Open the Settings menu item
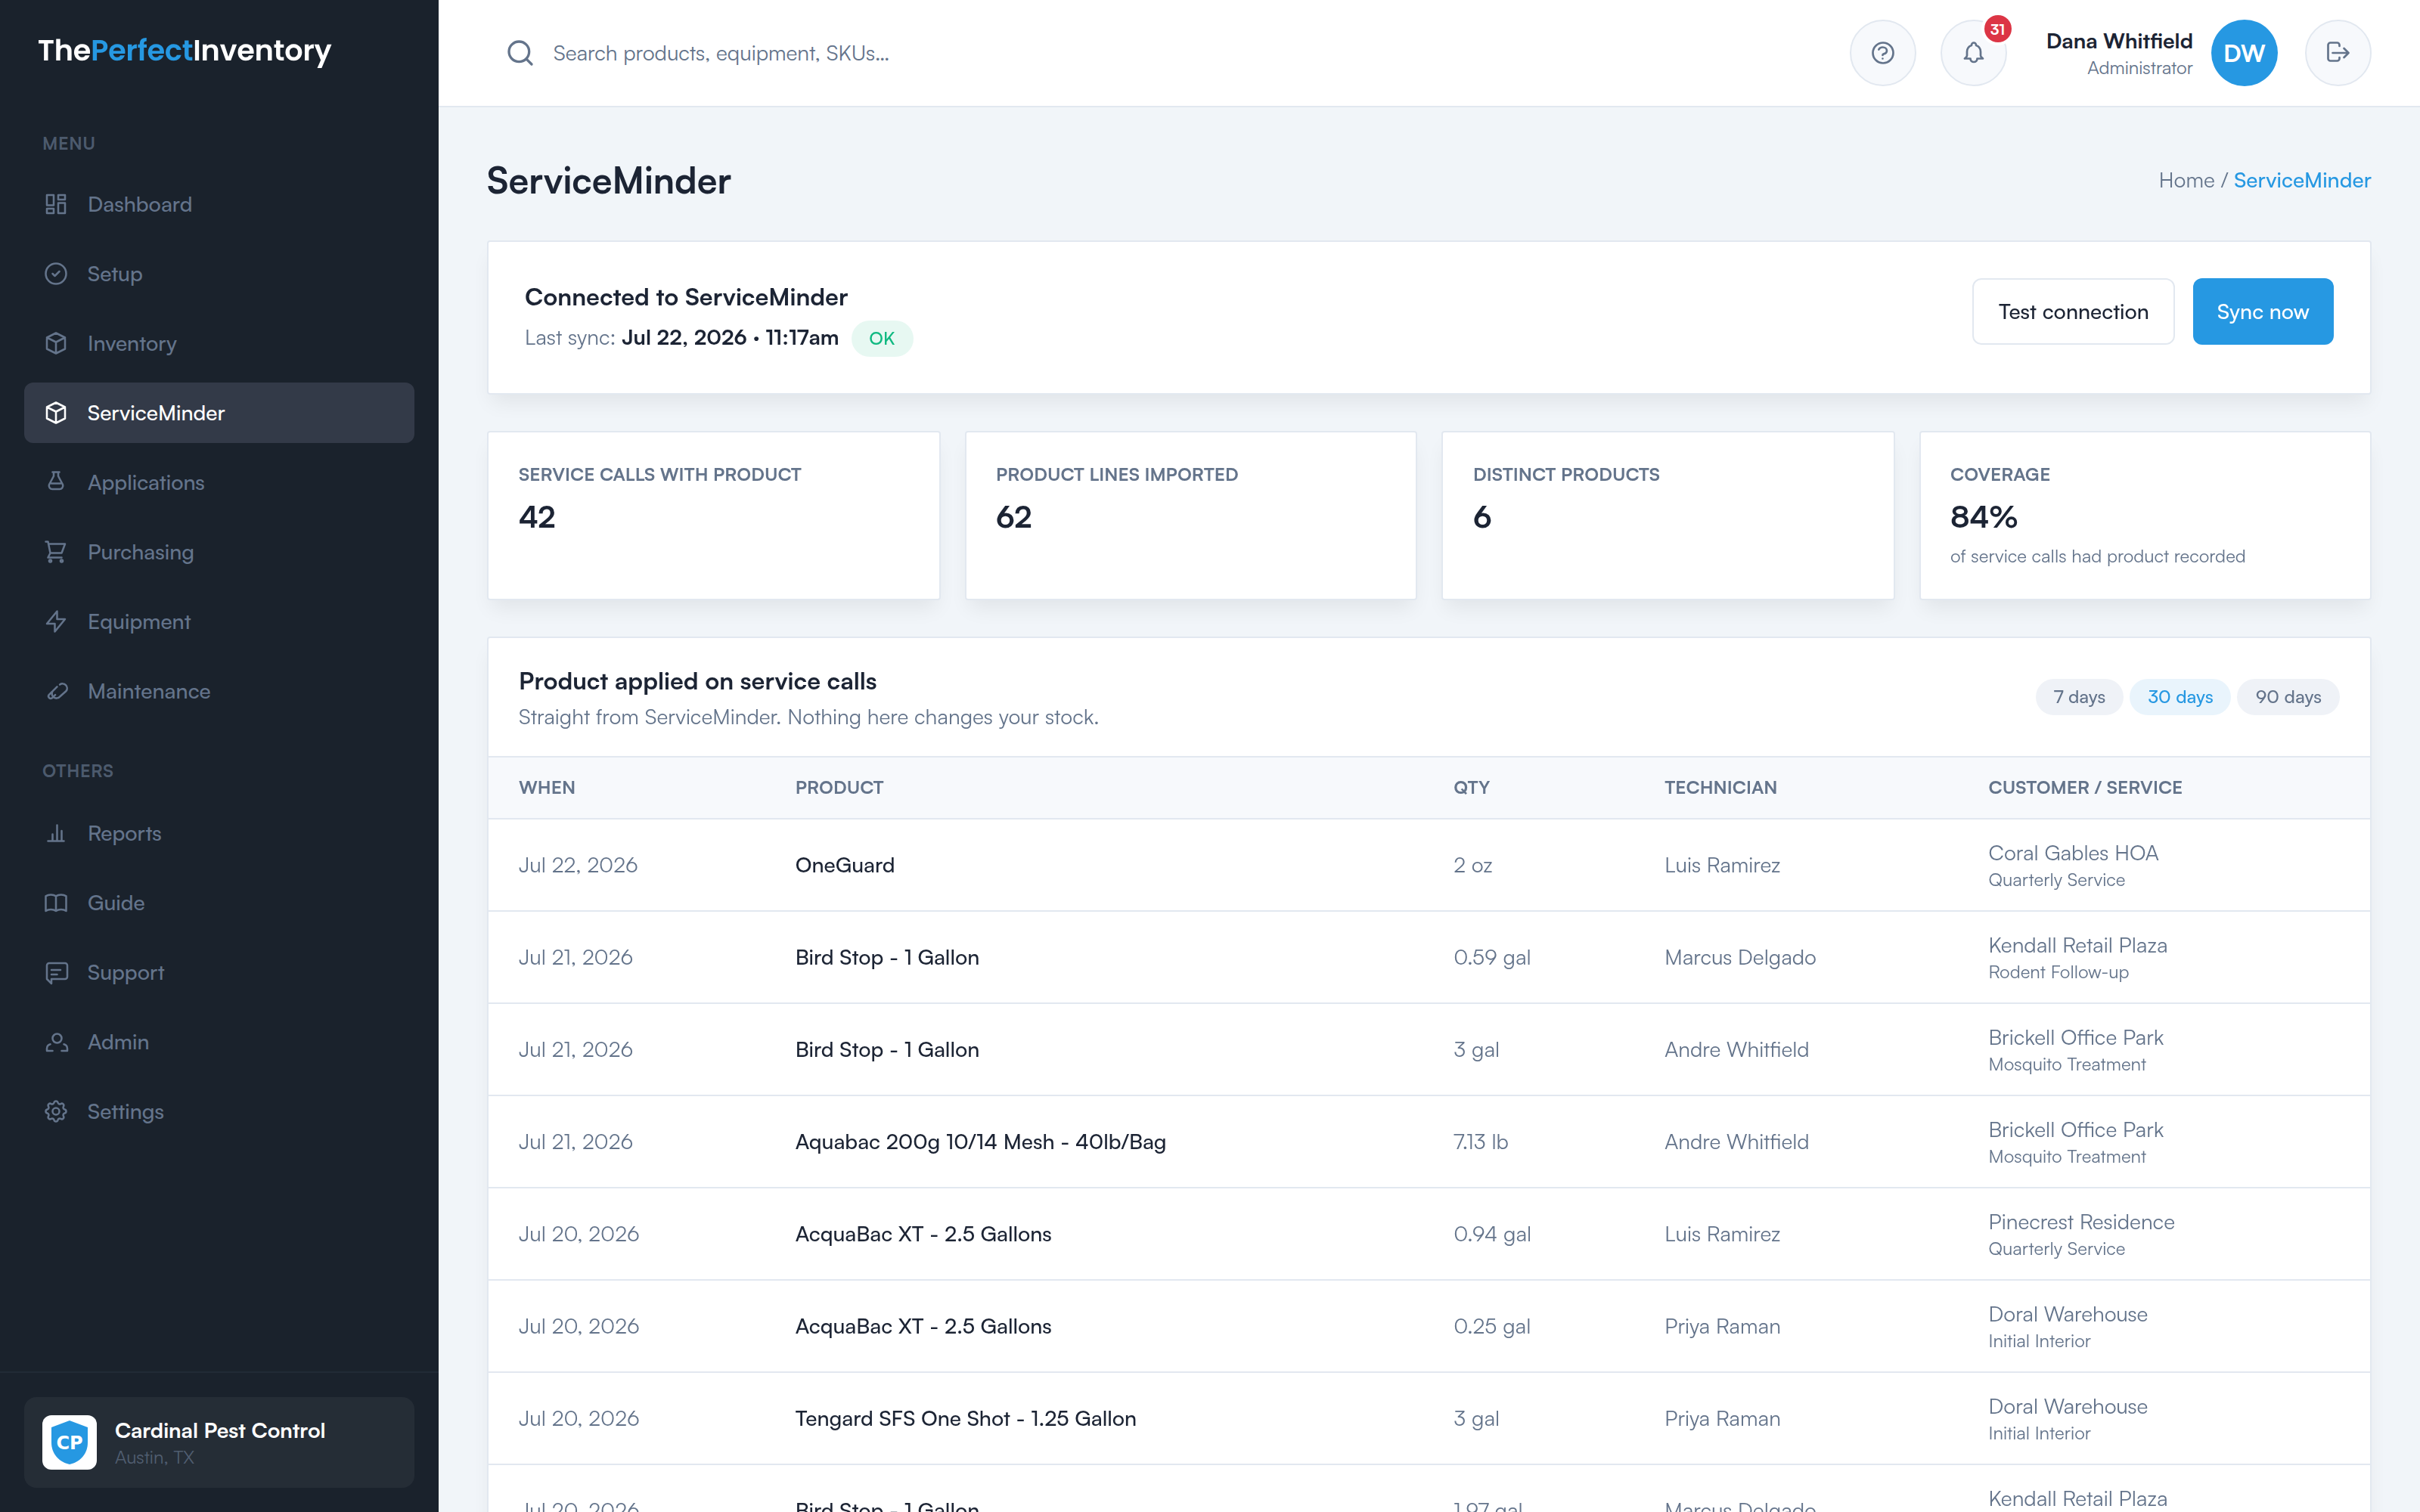The image size is (2420, 1512). click(219, 1111)
